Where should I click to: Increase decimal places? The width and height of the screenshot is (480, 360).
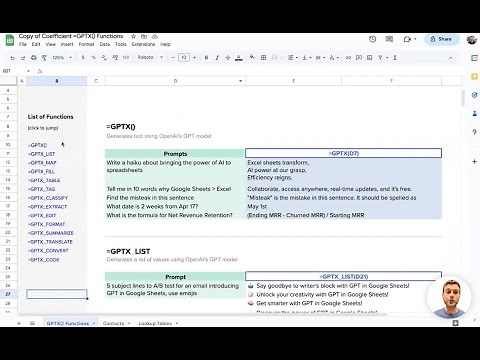coord(115,58)
